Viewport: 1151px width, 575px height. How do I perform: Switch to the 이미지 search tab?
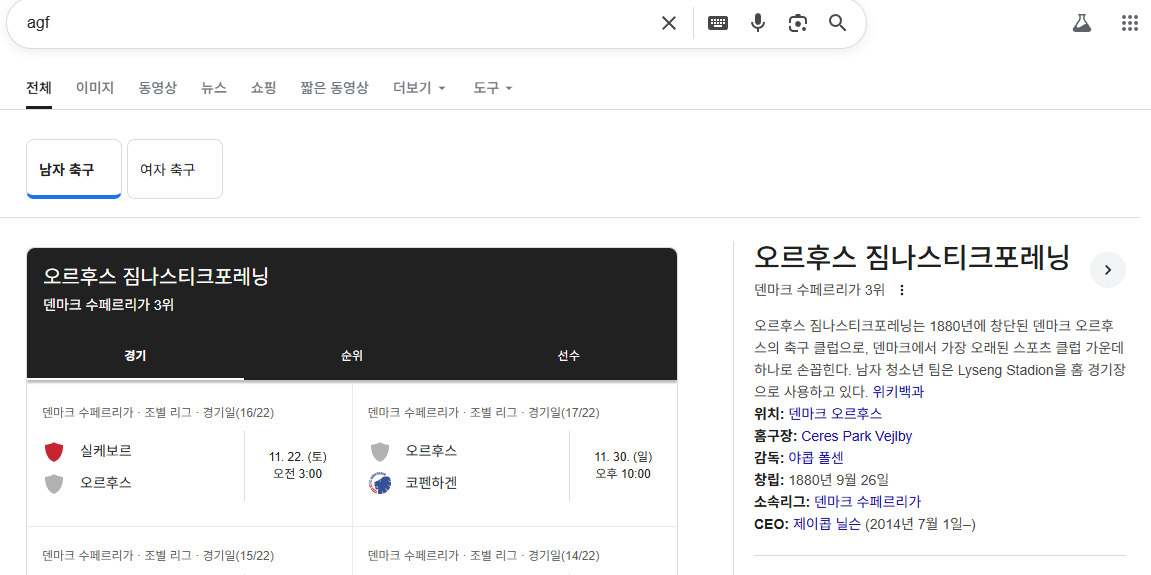pos(95,88)
